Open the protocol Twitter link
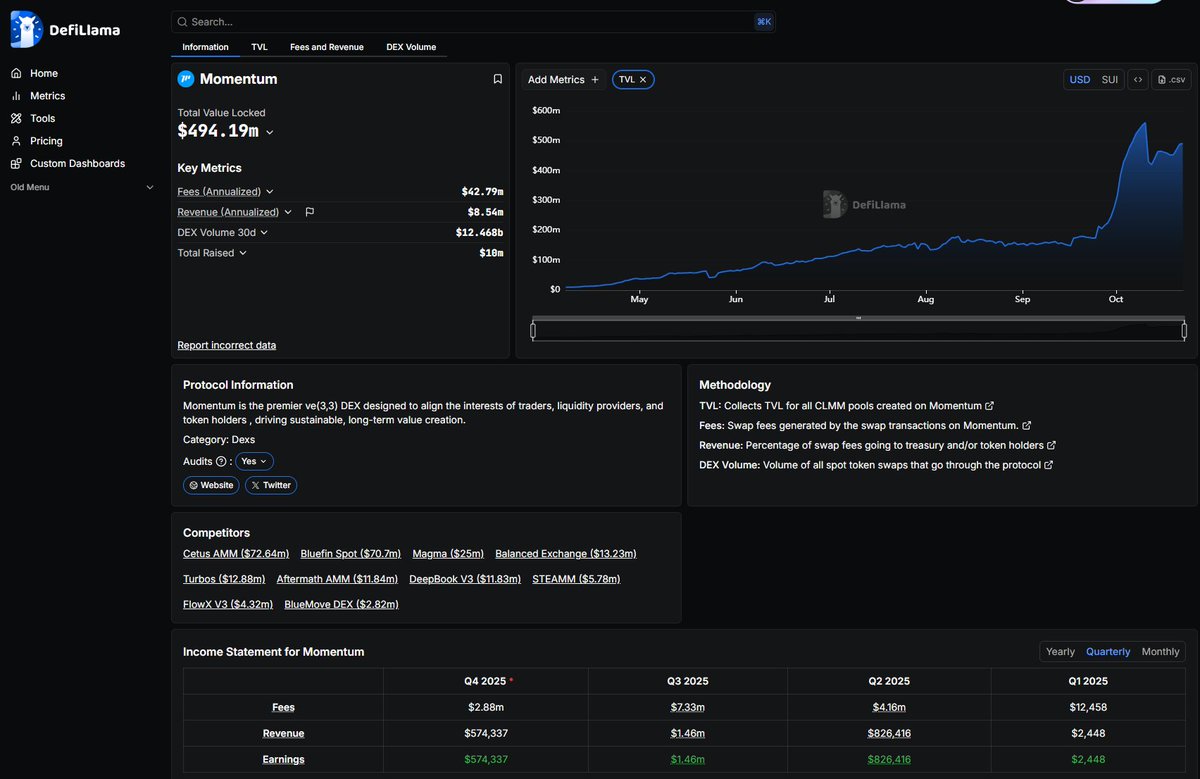Viewport: 1200px width, 779px height. click(271, 485)
